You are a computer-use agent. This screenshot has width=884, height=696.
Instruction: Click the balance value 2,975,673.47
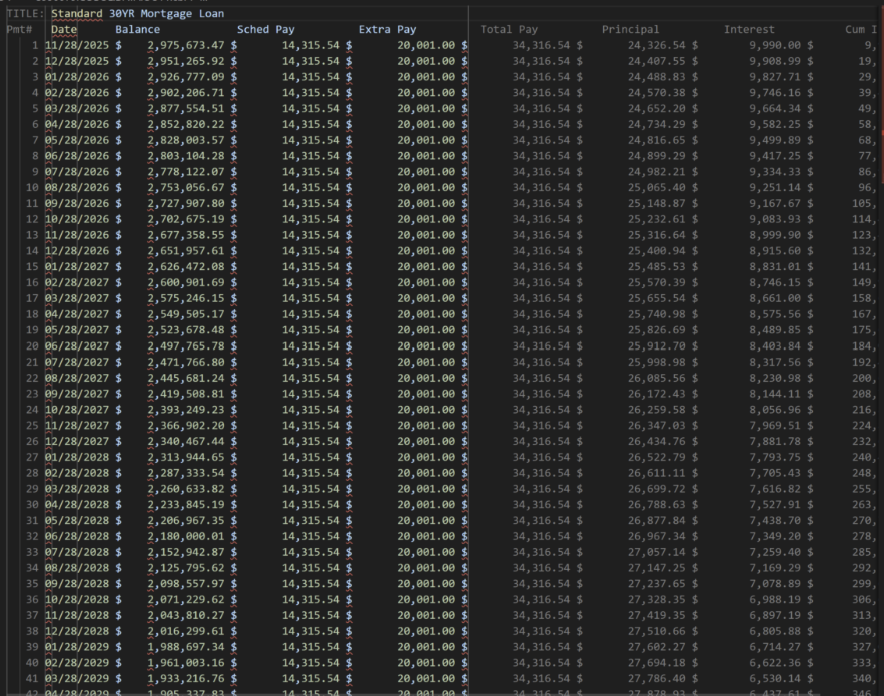[185, 45]
